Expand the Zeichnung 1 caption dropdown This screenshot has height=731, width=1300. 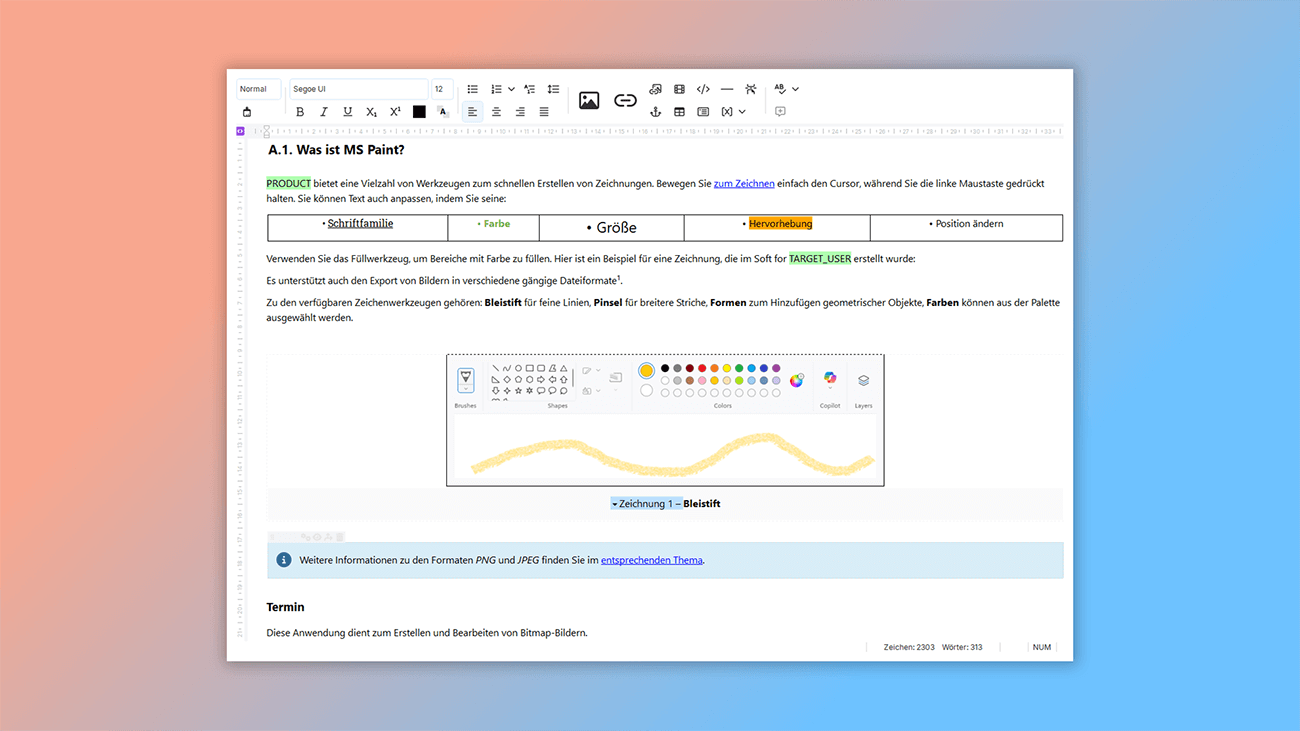(615, 504)
